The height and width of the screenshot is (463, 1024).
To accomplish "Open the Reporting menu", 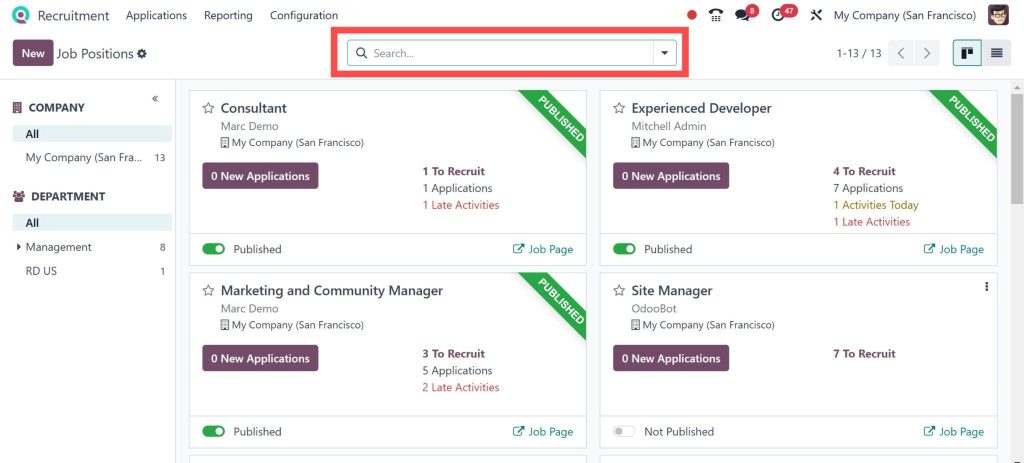I will (228, 15).
